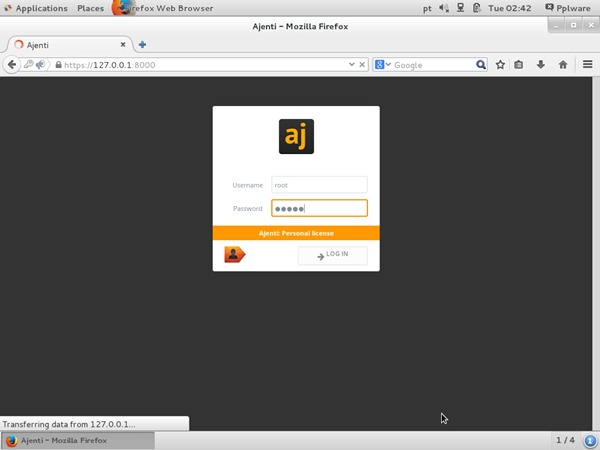
Task: Click the muted volume icon in top bar
Action: [444, 8]
